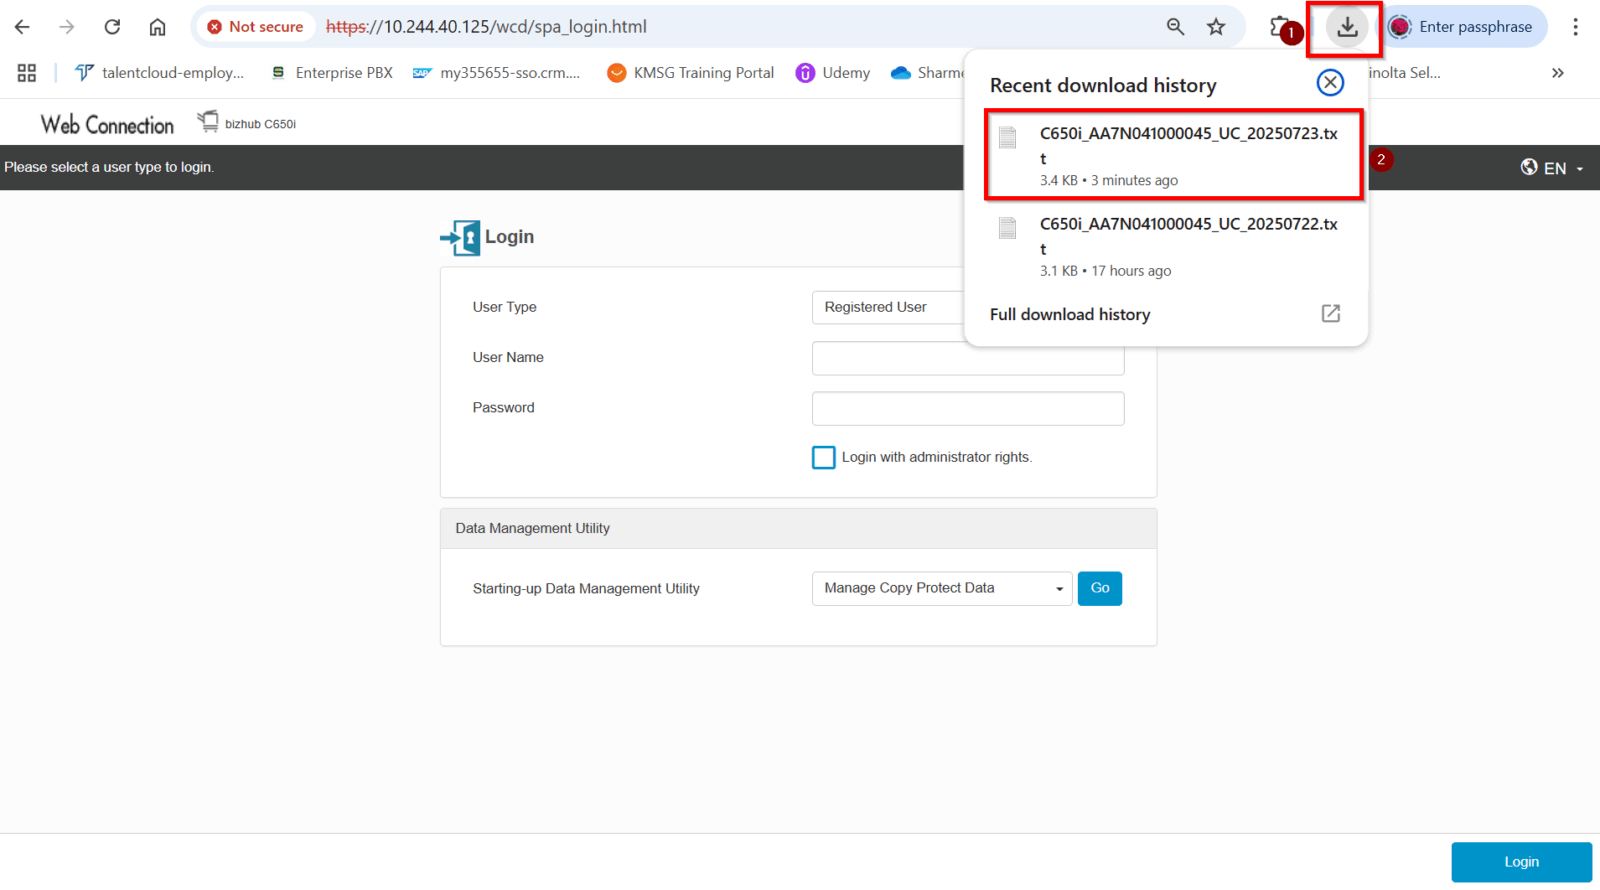Show more bookmarks with the chevron
1600x890 pixels.
1557,73
